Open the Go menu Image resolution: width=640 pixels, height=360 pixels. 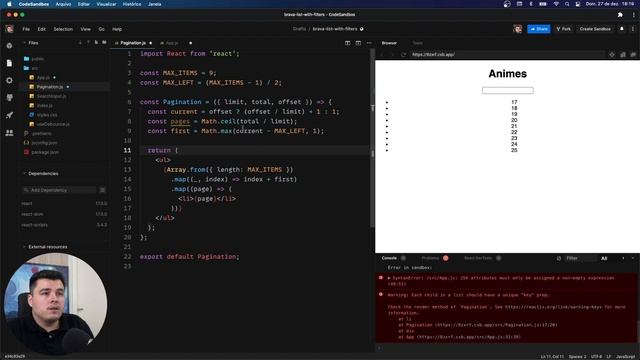[x=101, y=29]
